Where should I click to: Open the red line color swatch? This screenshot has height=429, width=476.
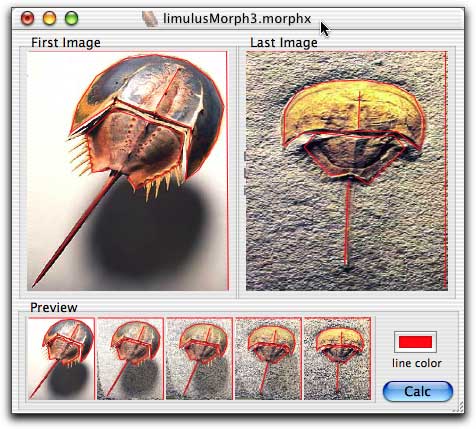point(415,342)
